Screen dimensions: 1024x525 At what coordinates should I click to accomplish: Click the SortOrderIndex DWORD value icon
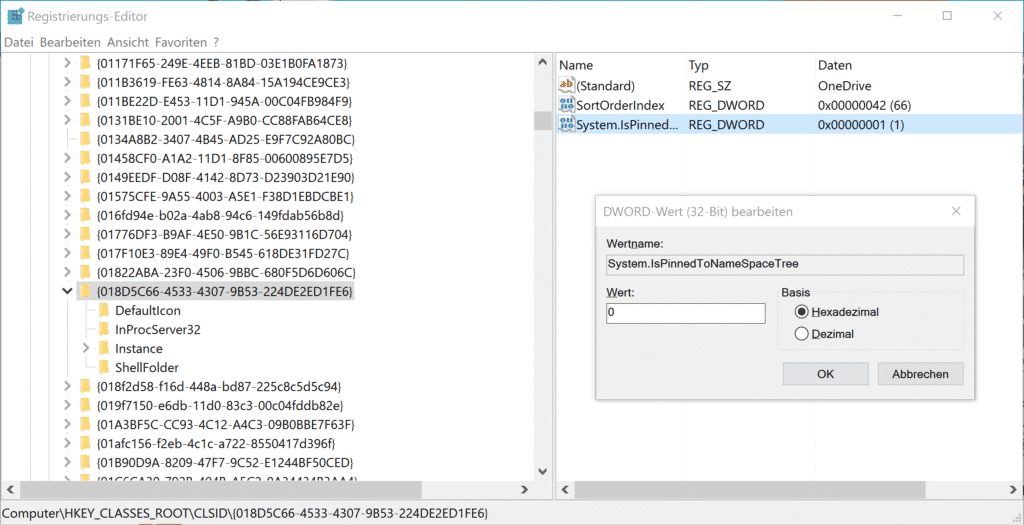tap(566, 105)
